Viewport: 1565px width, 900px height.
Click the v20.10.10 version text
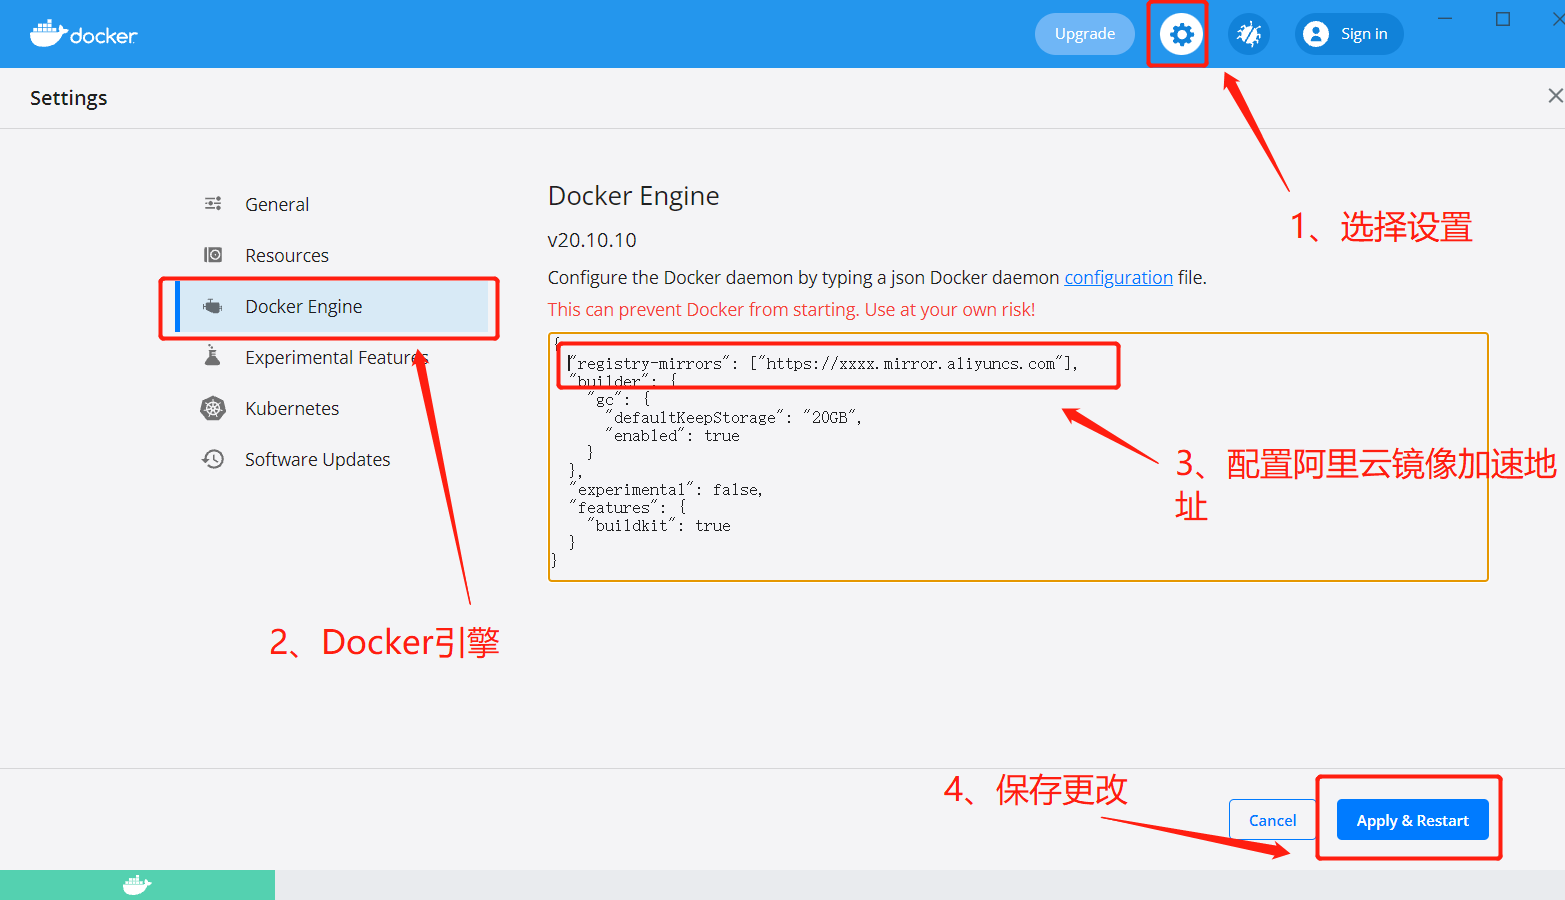click(592, 240)
